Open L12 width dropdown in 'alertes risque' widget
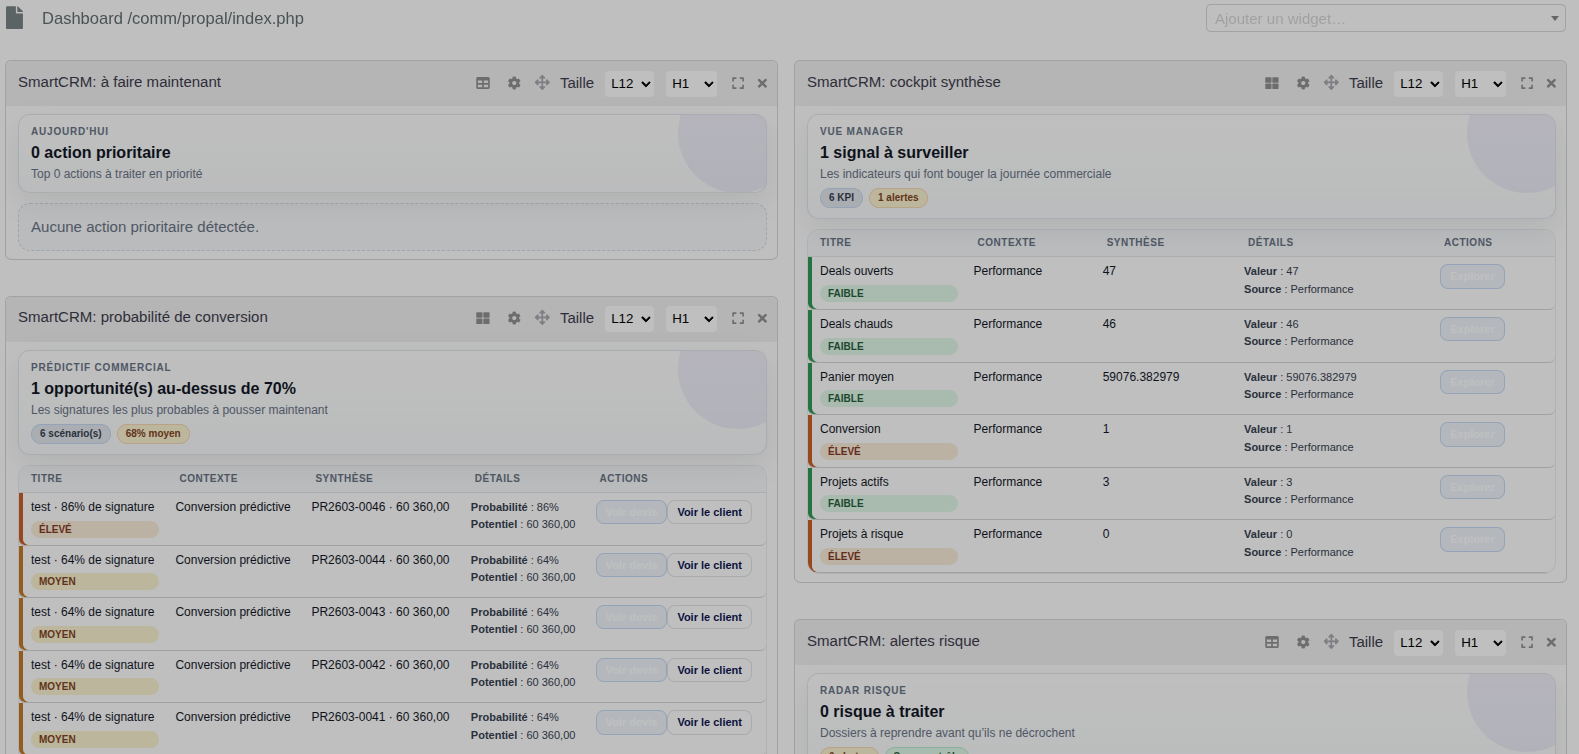Image resolution: width=1579 pixels, height=754 pixels. point(1418,642)
